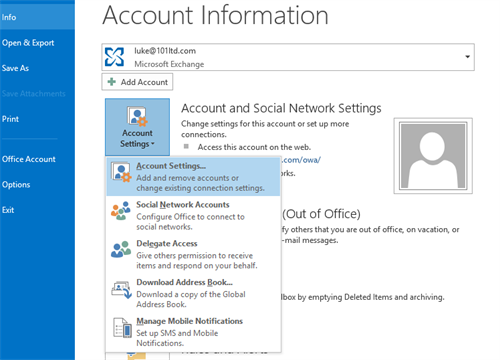The width and height of the screenshot is (500, 360).
Task: Toggle the Account Settings dropdown button
Action: click(137, 127)
